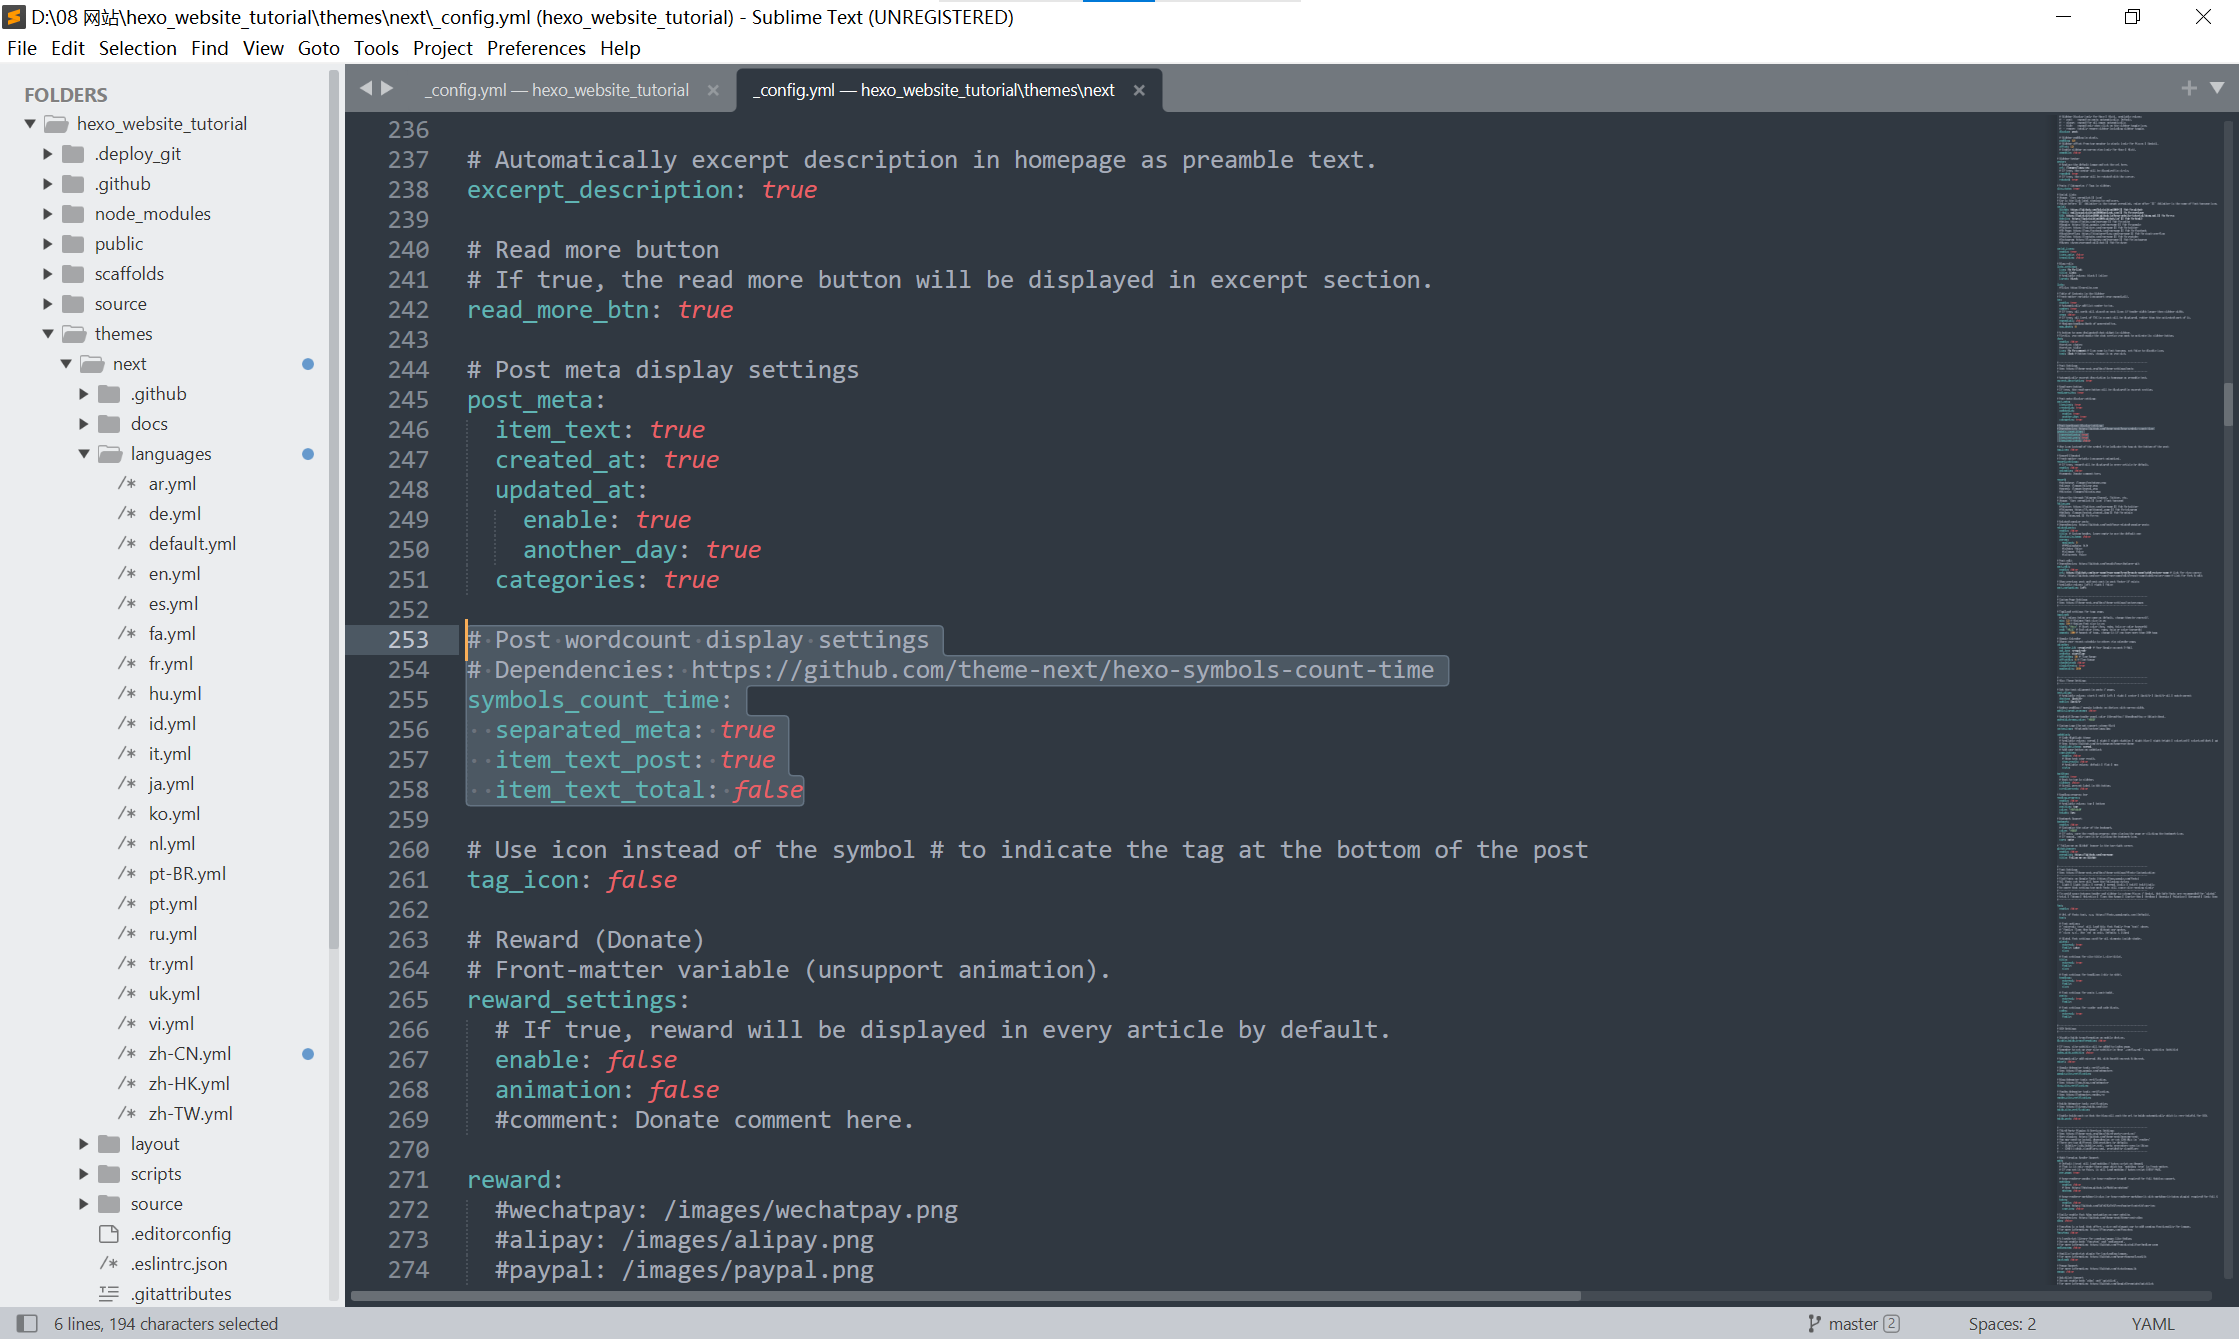Image resolution: width=2239 pixels, height=1339 pixels.
Task: Close the hexo_website_tutorial _config.yml tab
Action: click(x=713, y=90)
